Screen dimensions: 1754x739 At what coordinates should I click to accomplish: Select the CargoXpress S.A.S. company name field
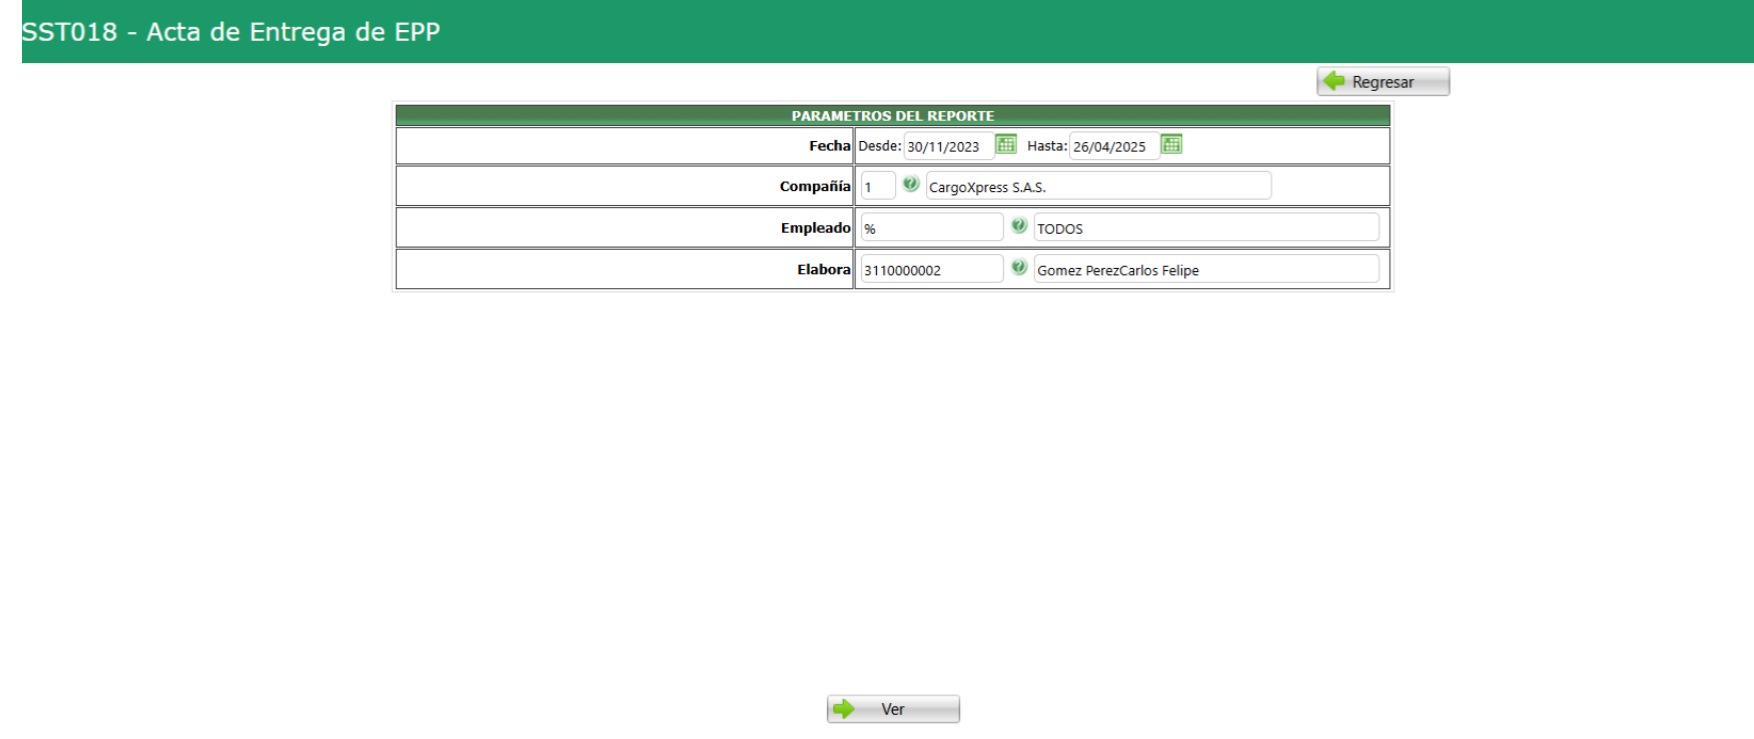point(1098,186)
